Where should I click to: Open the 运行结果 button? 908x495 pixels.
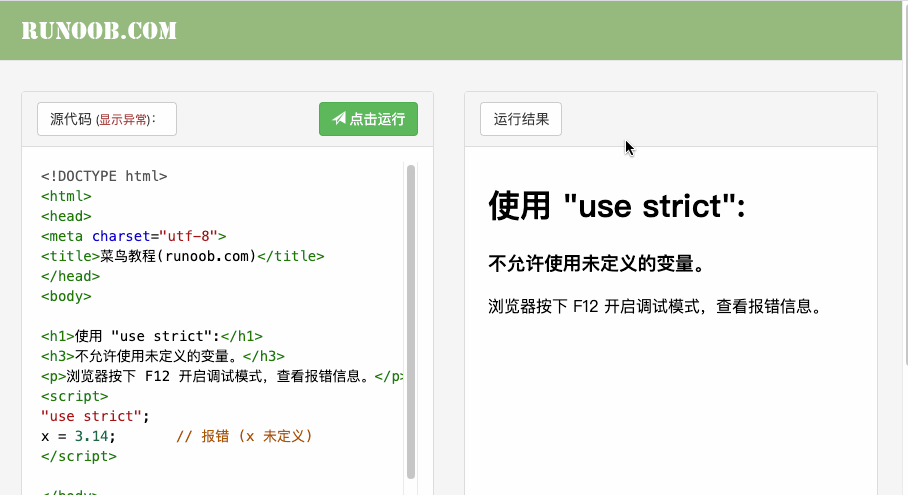(x=520, y=119)
